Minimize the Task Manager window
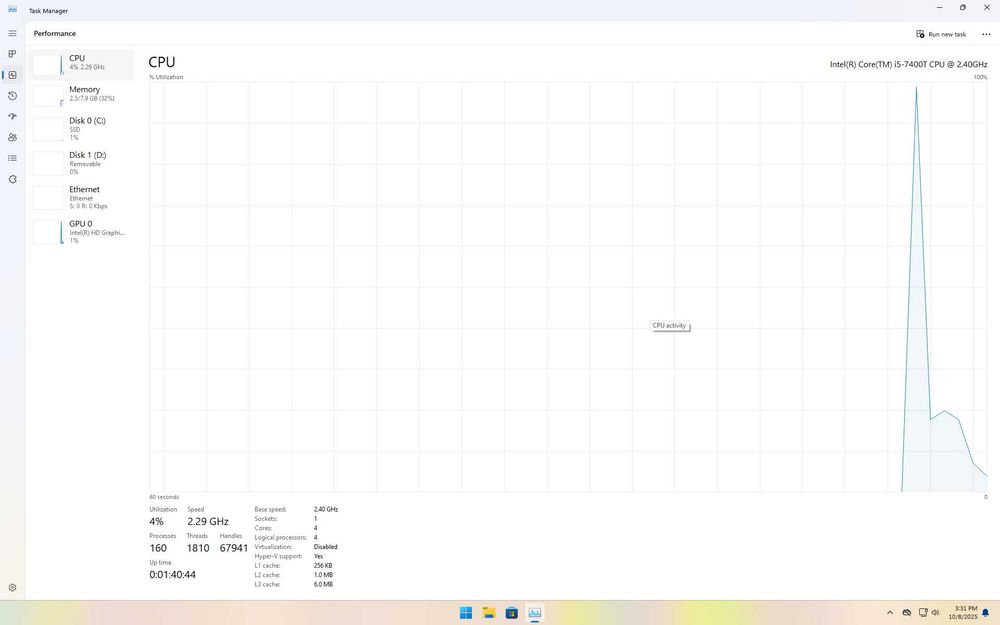 (x=939, y=8)
